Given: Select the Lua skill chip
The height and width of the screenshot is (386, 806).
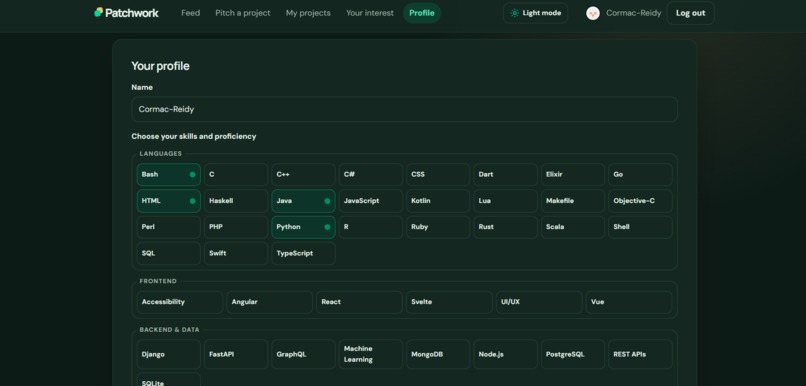Looking at the screenshot, I should tap(505, 201).
